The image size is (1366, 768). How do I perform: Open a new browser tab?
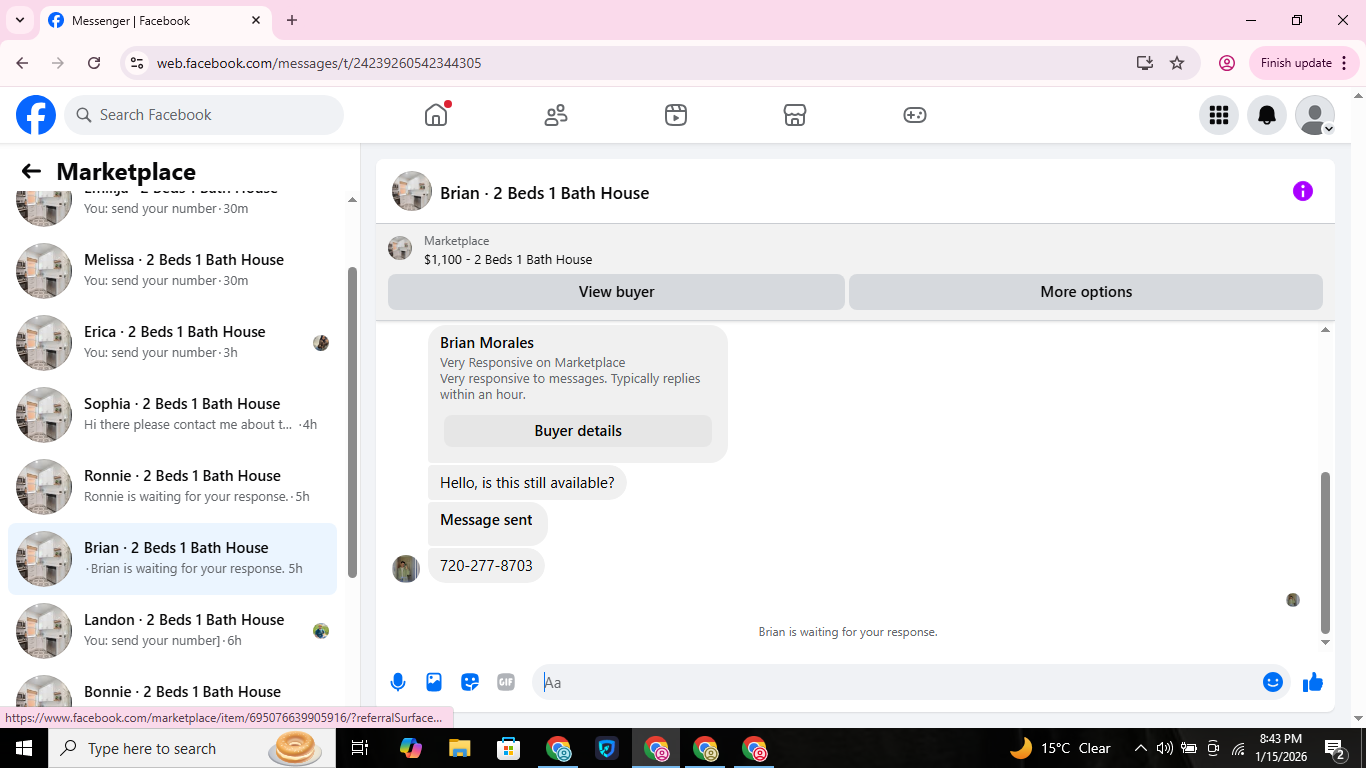[x=292, y=20]
